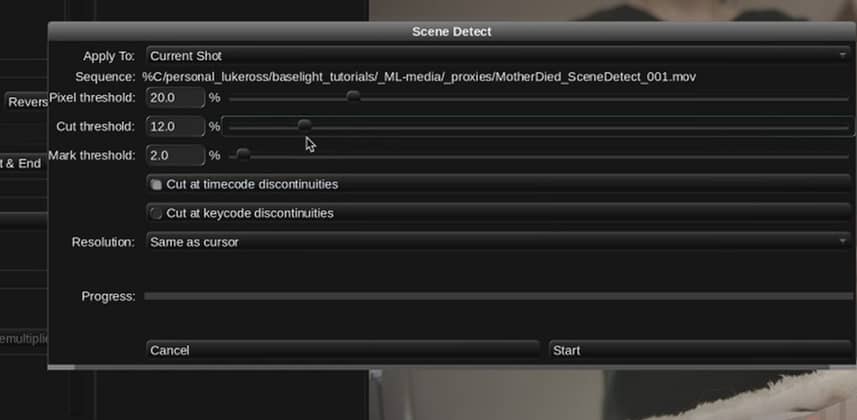Click the Cut threshold slider handle
The height and width of the screenshot is (420, 857).
[x=304, y=126]
